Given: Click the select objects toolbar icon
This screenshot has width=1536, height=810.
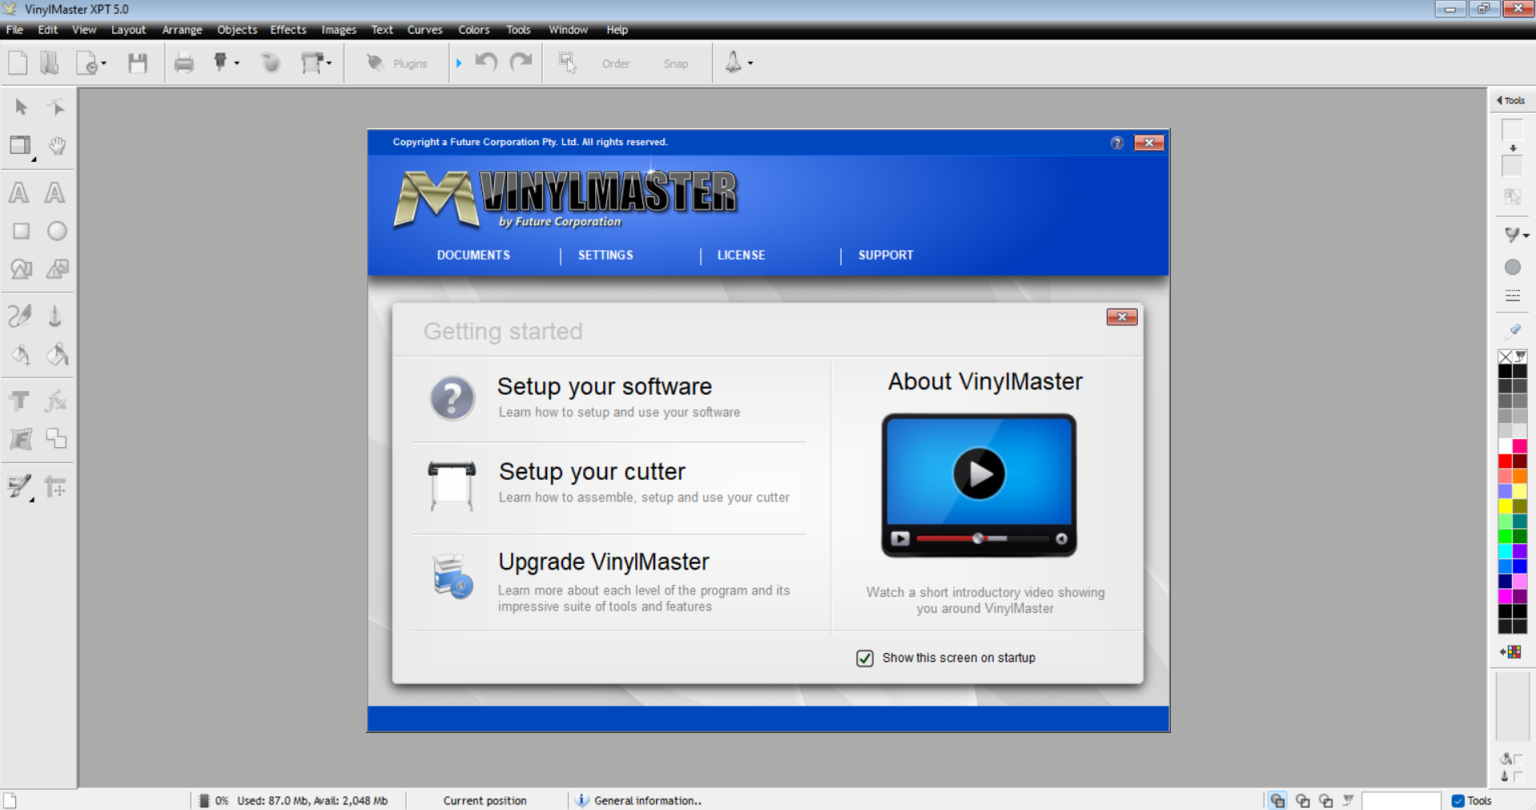Looking at the screenshot, I should coord(567,63).
